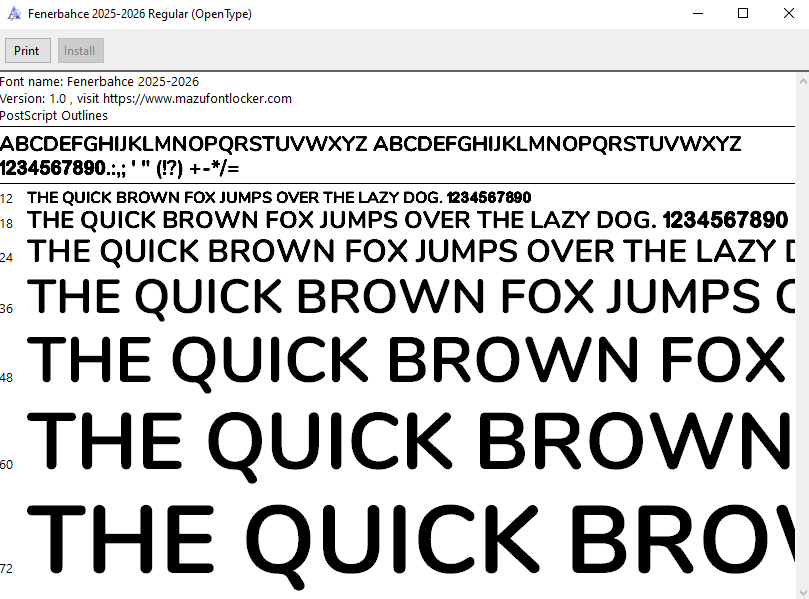The height and width of the screenshot is (599, 809).
Task: Click the 'Font name: Fenerbahce 2025-2026' line
Action: click(100, 81)
